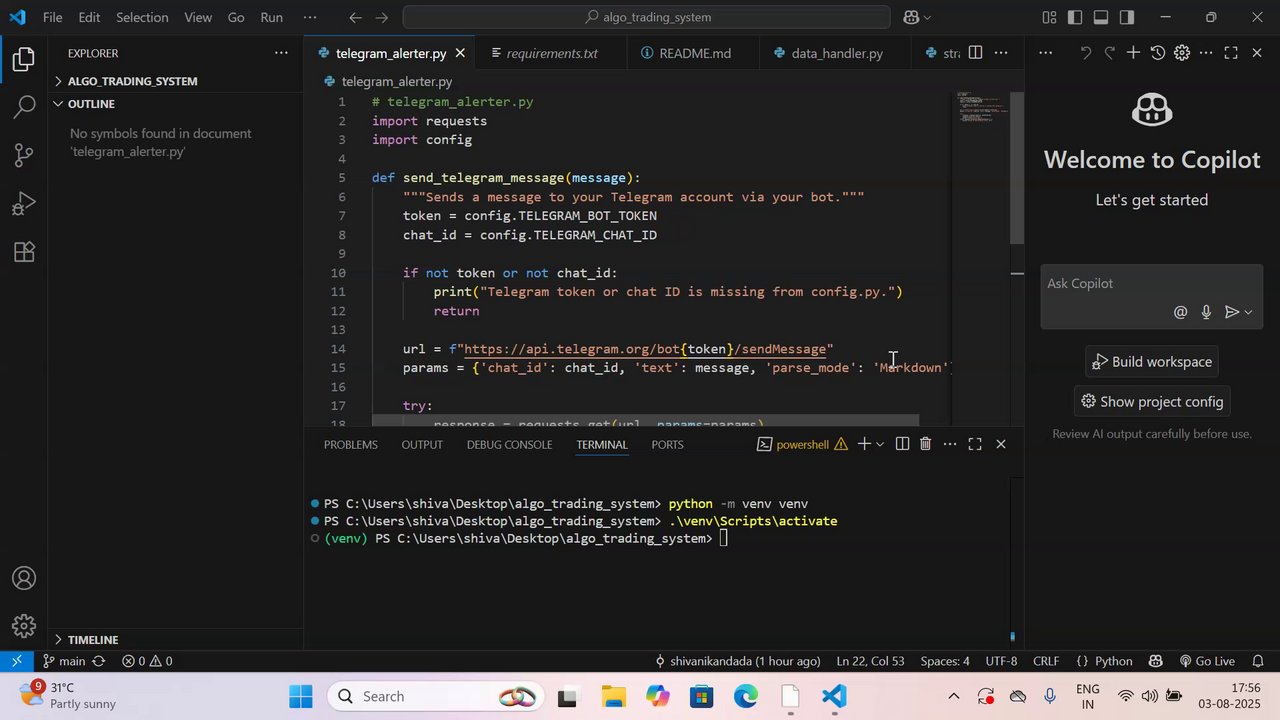Click the Show project config button
The image size is (1280, 720).
[x=1151, y=402]
